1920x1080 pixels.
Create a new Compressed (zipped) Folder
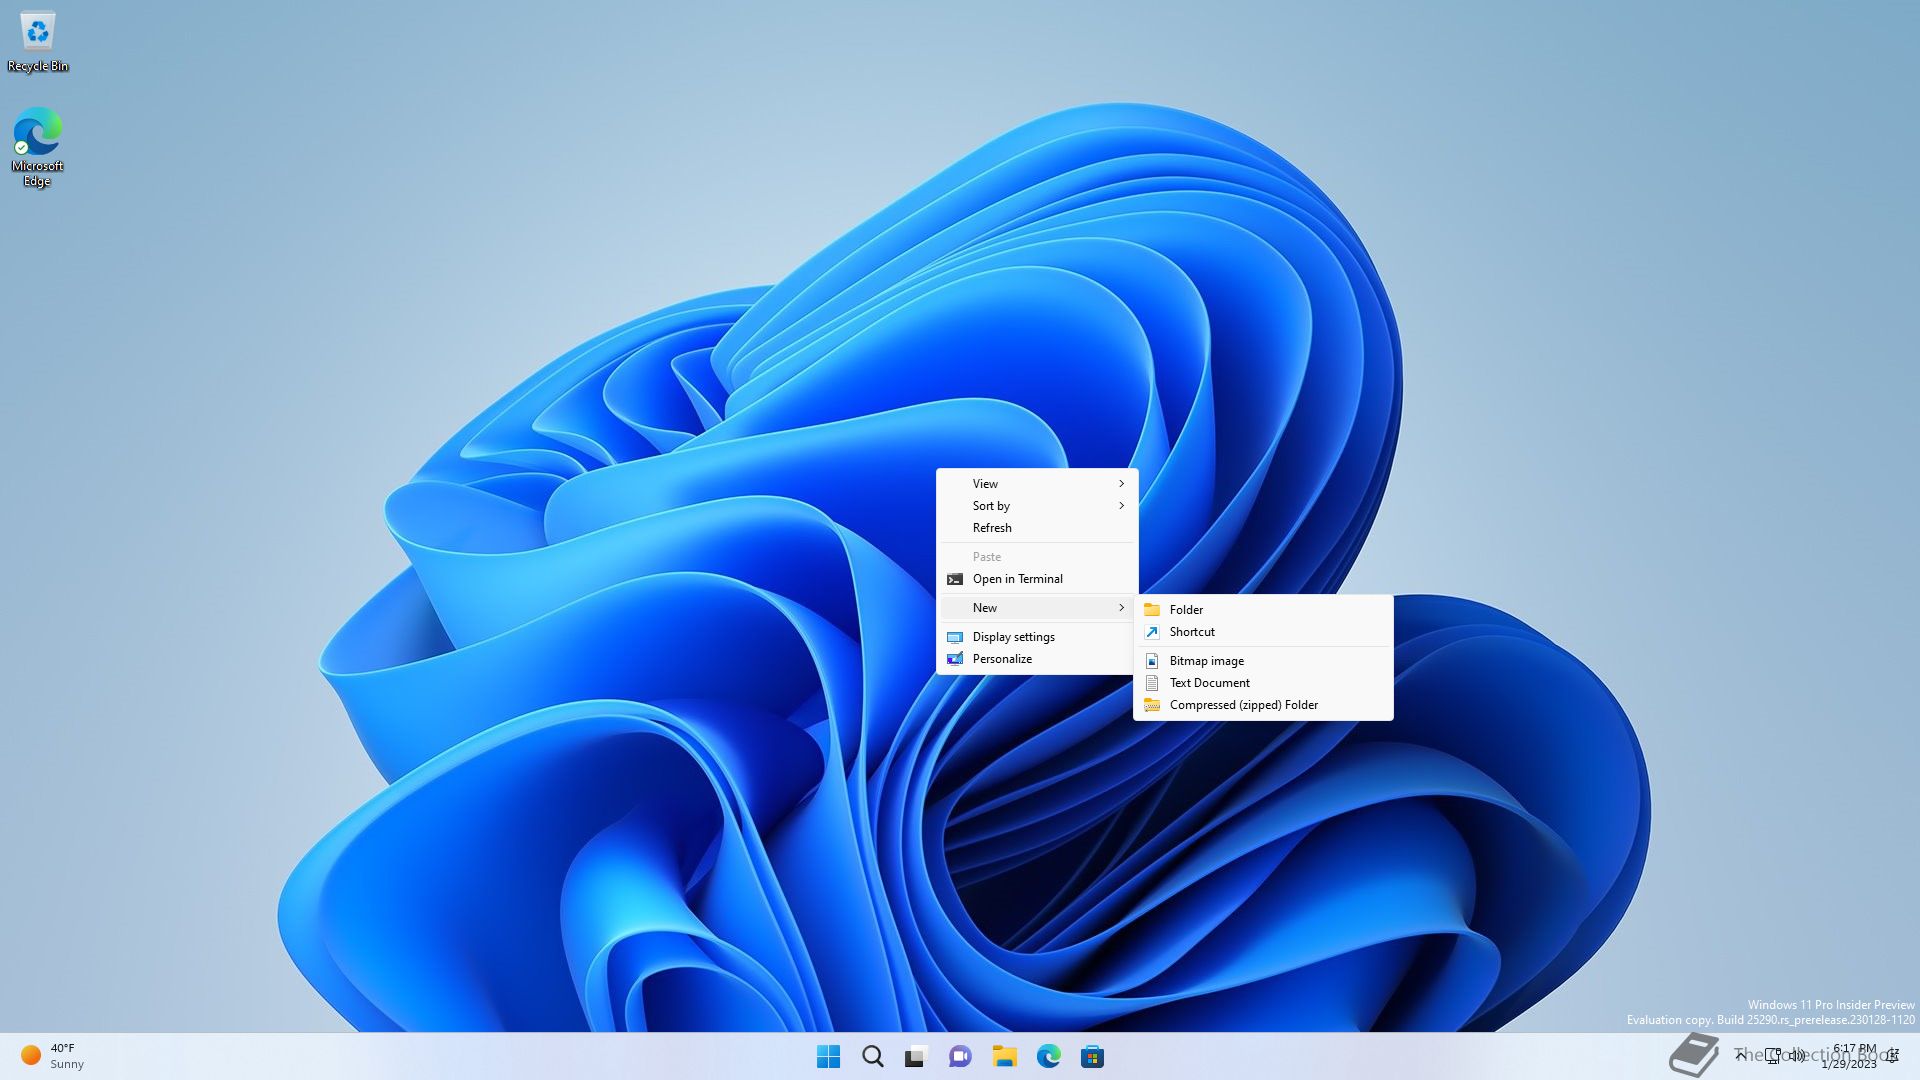(x=1263, y=705)
